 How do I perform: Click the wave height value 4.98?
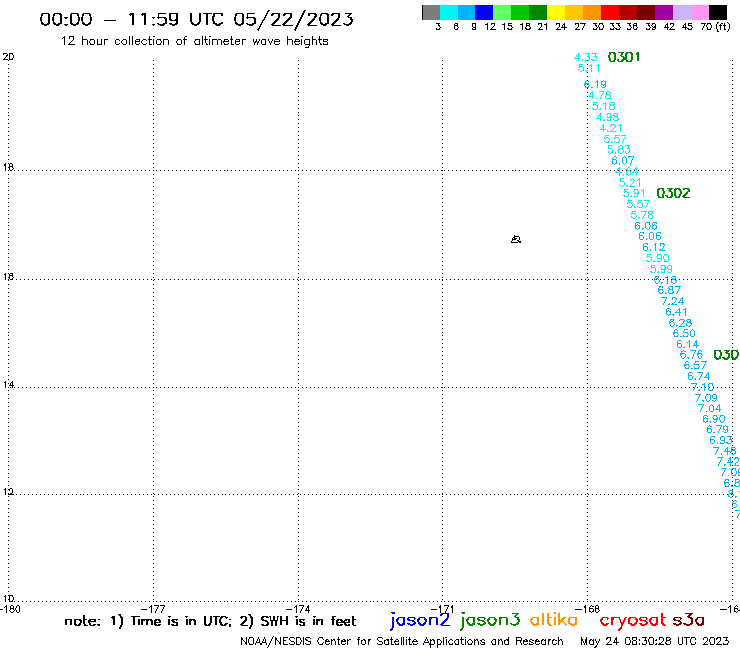(x=607, y=117)
